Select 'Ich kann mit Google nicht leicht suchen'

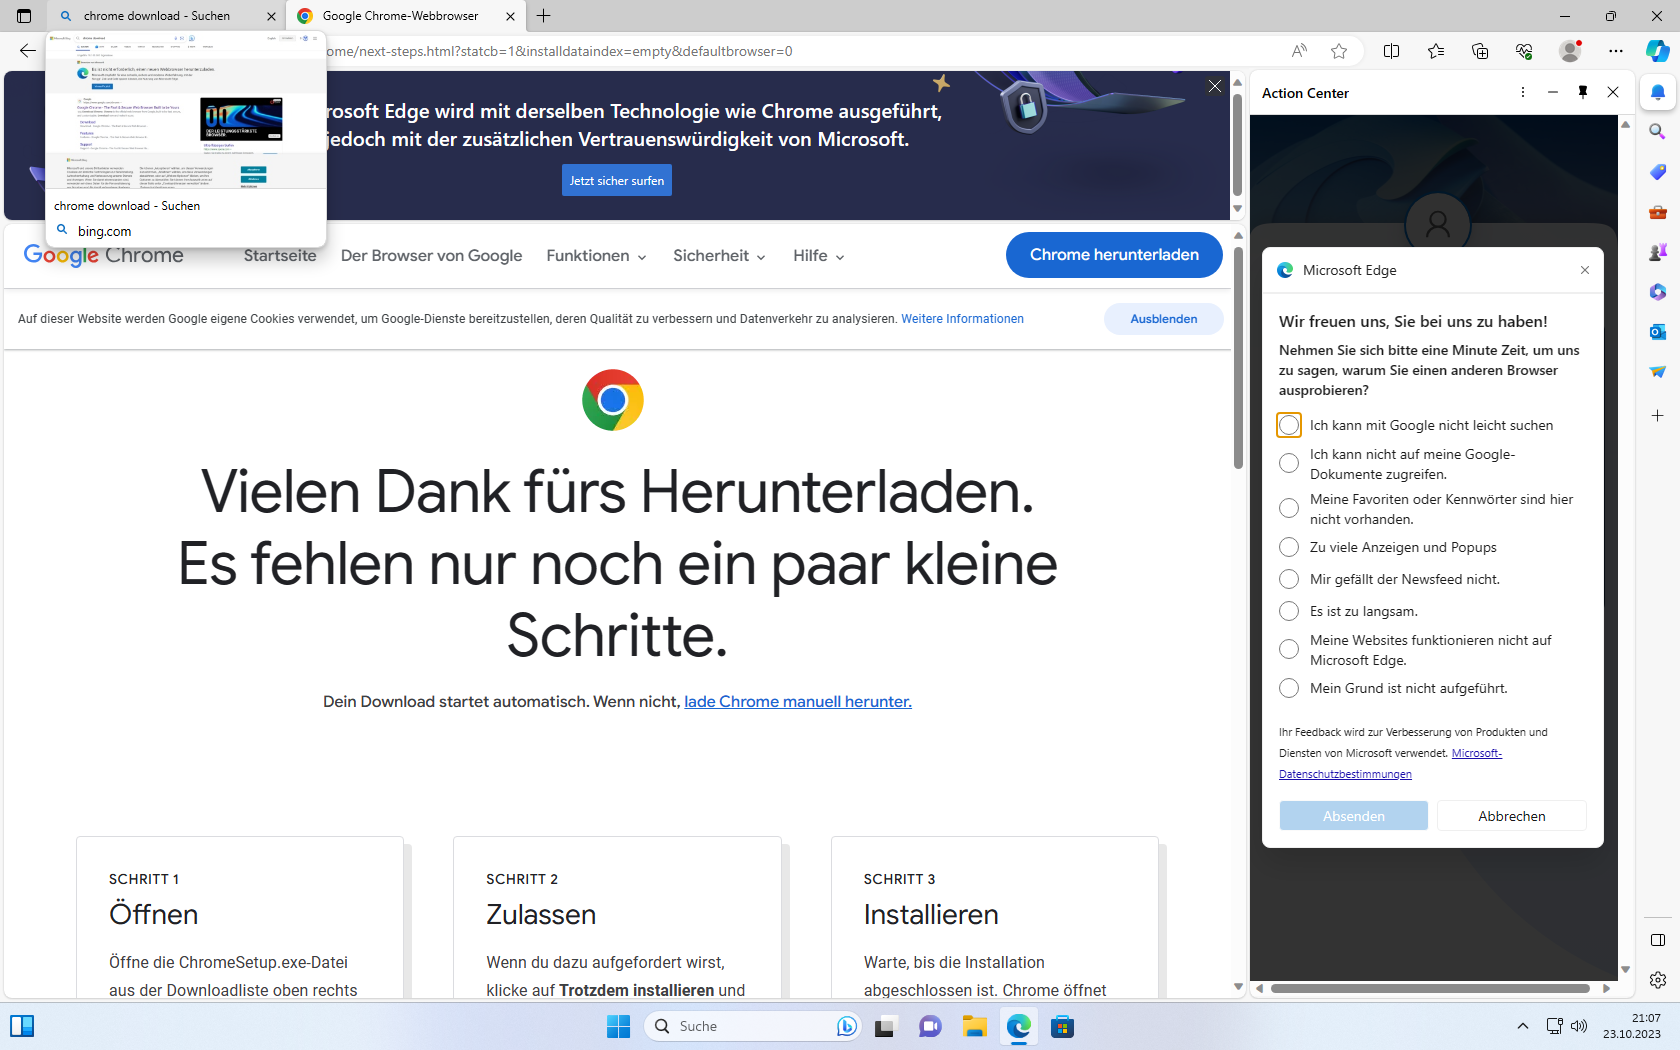1289,425
